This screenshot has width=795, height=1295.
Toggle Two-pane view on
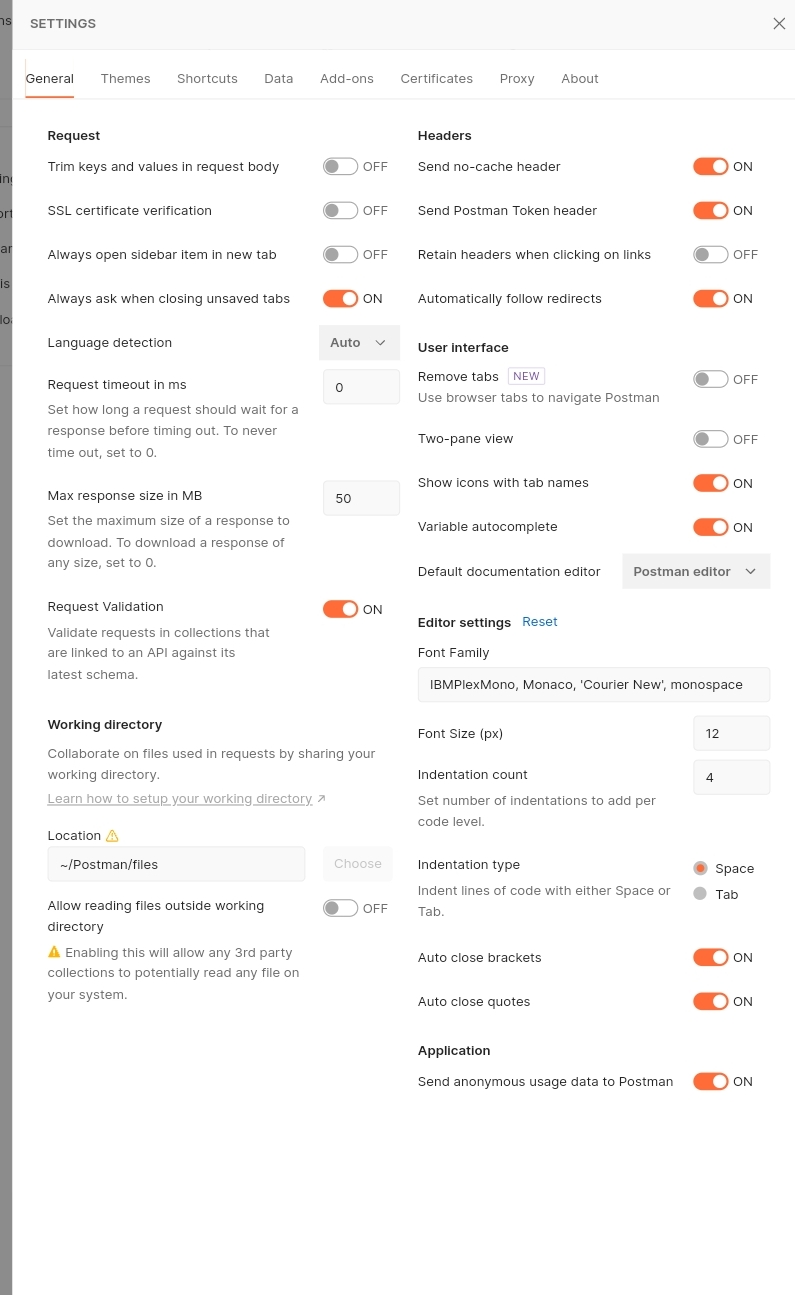point(710,438)
